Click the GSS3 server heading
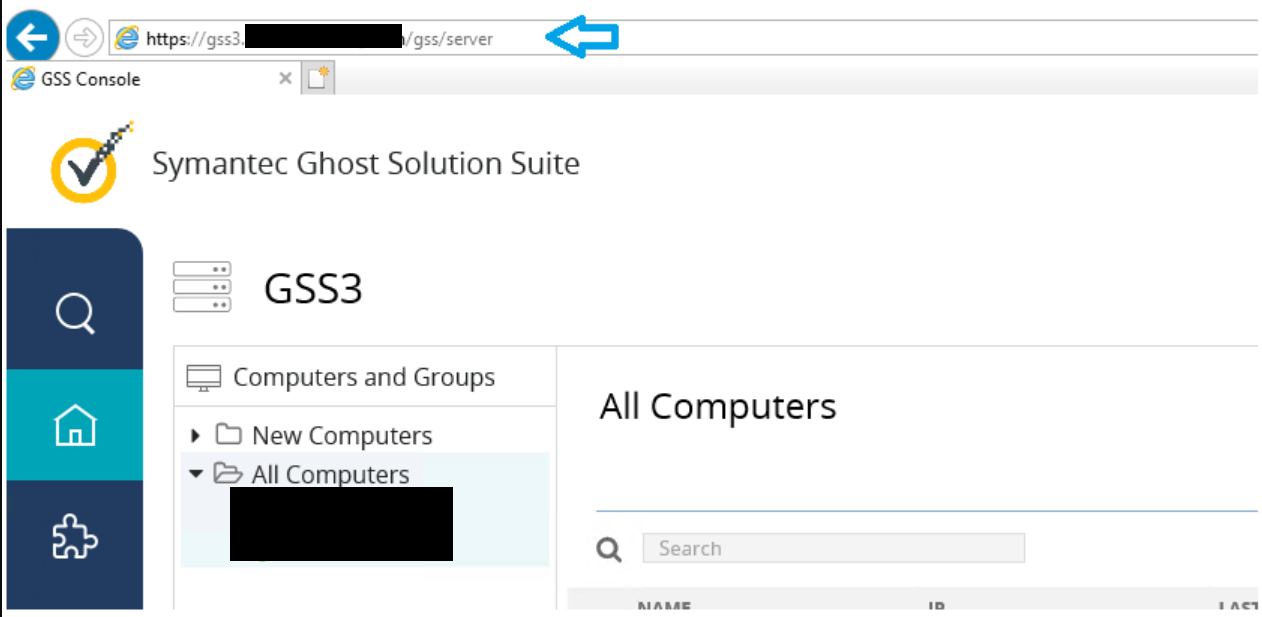This screenshot has height=617, width=1262. point(313,289)
